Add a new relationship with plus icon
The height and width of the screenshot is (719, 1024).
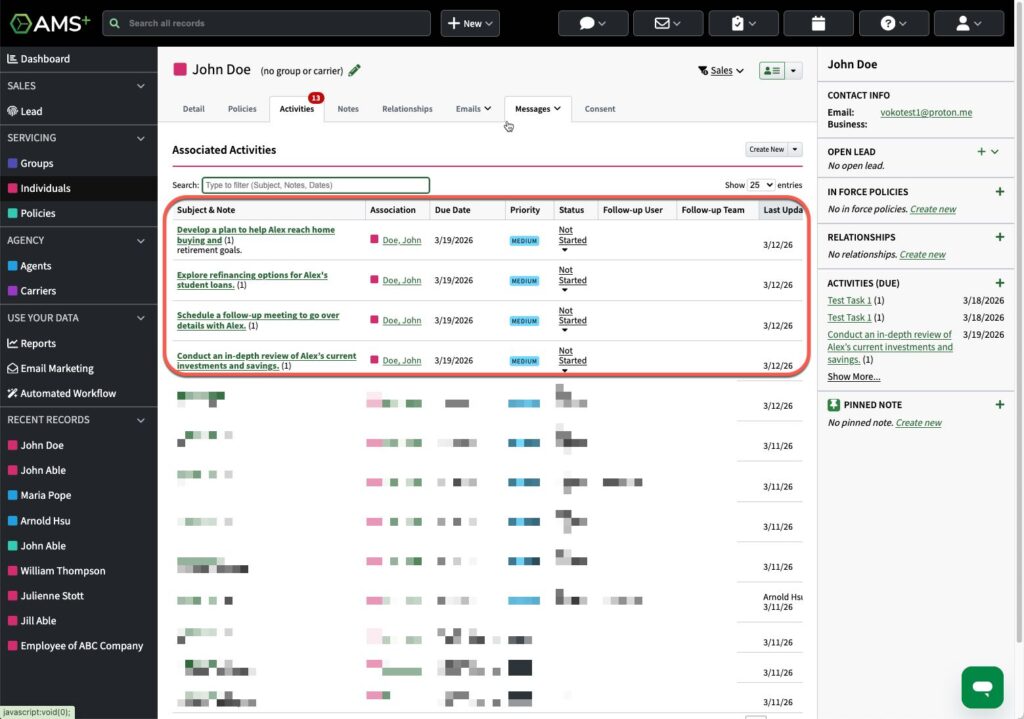(999, 237)
